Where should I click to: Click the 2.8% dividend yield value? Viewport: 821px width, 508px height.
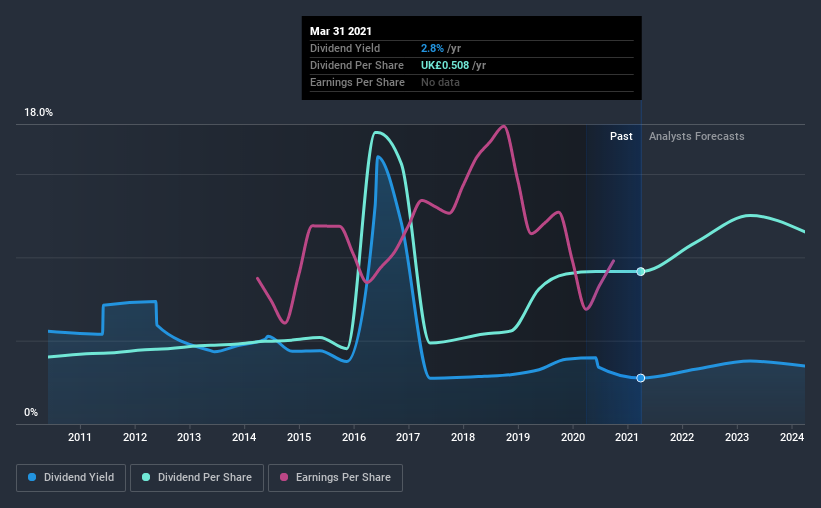tap(432, 48)
